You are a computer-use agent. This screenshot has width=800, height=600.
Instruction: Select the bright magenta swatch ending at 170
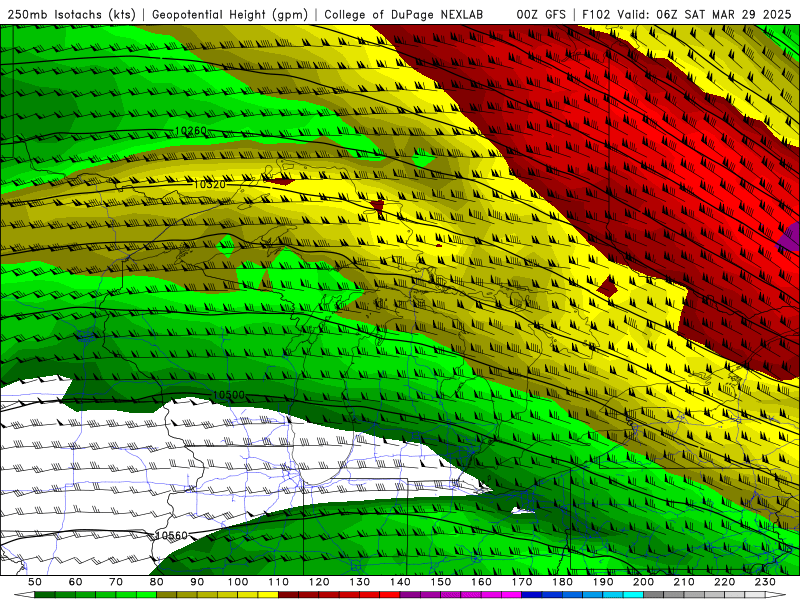coord(511,594)
